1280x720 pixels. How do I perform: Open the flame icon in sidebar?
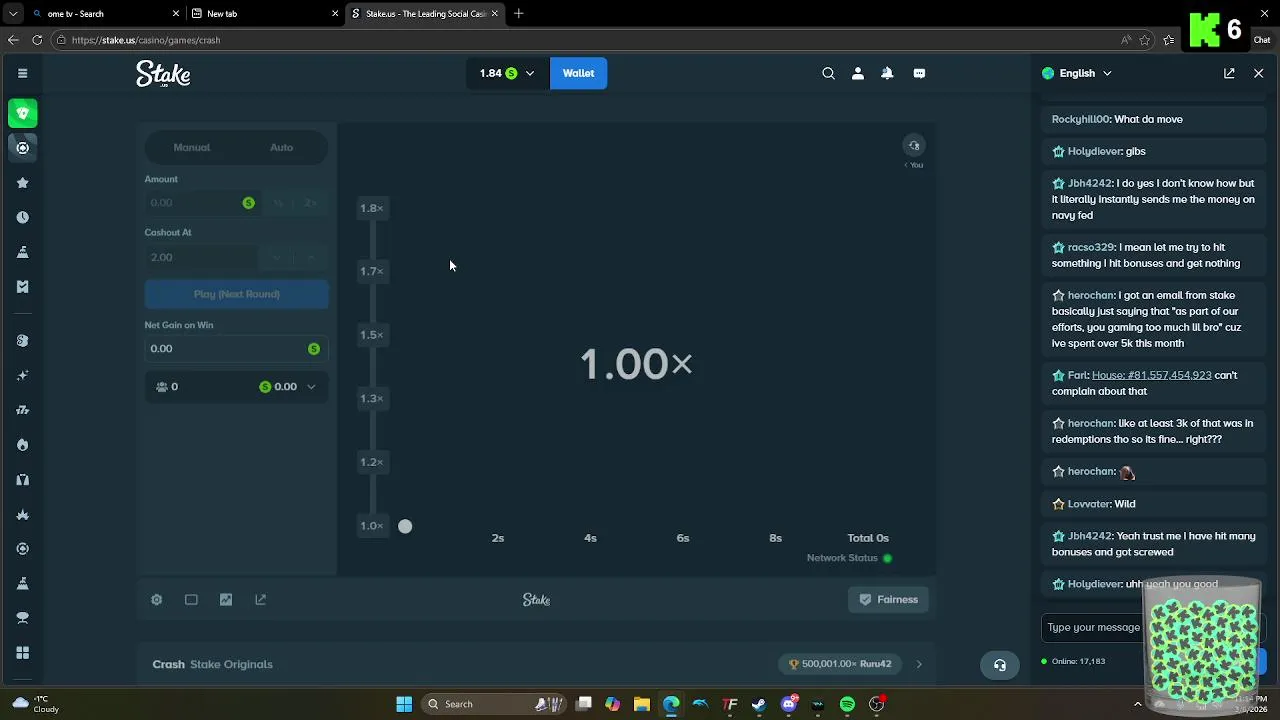(22, 444)
